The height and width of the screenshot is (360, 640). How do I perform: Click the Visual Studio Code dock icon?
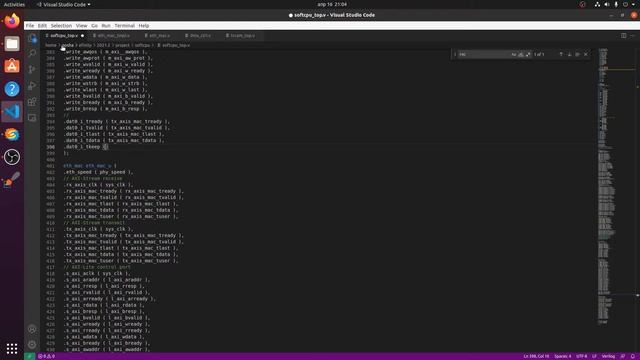click(12, 111)
